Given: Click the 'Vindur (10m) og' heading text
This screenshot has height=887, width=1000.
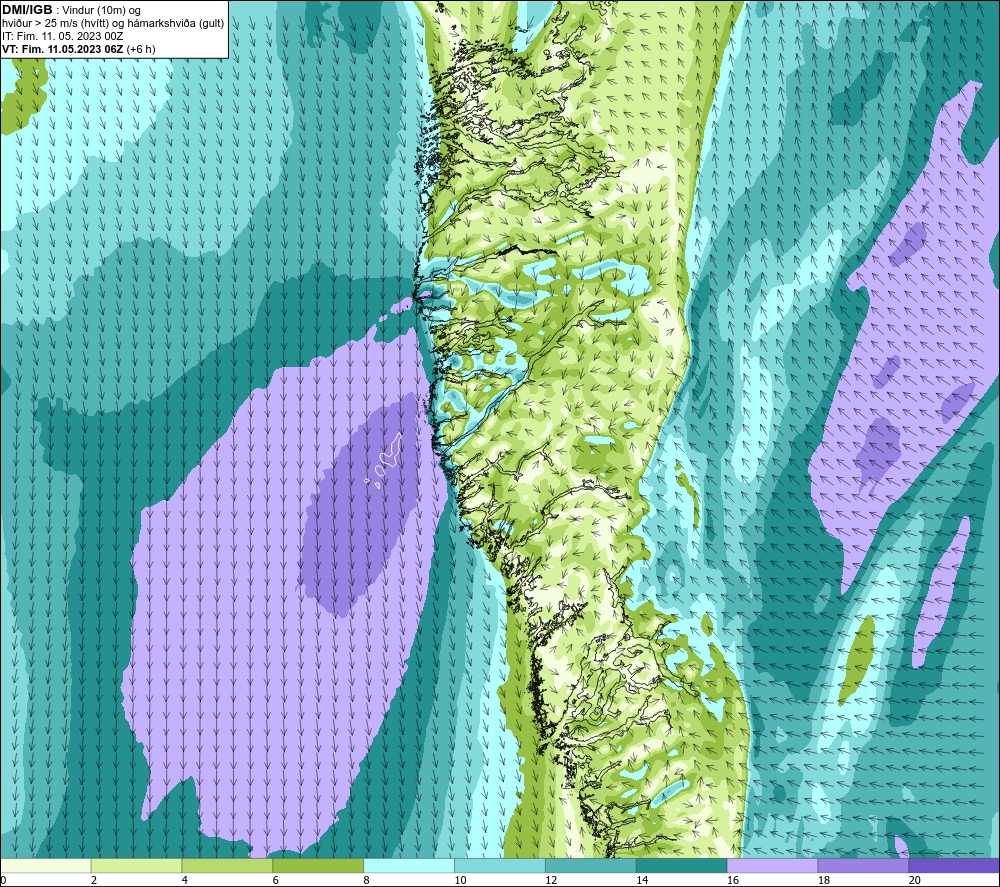Looking at the screenshot, I should (101, 11).
